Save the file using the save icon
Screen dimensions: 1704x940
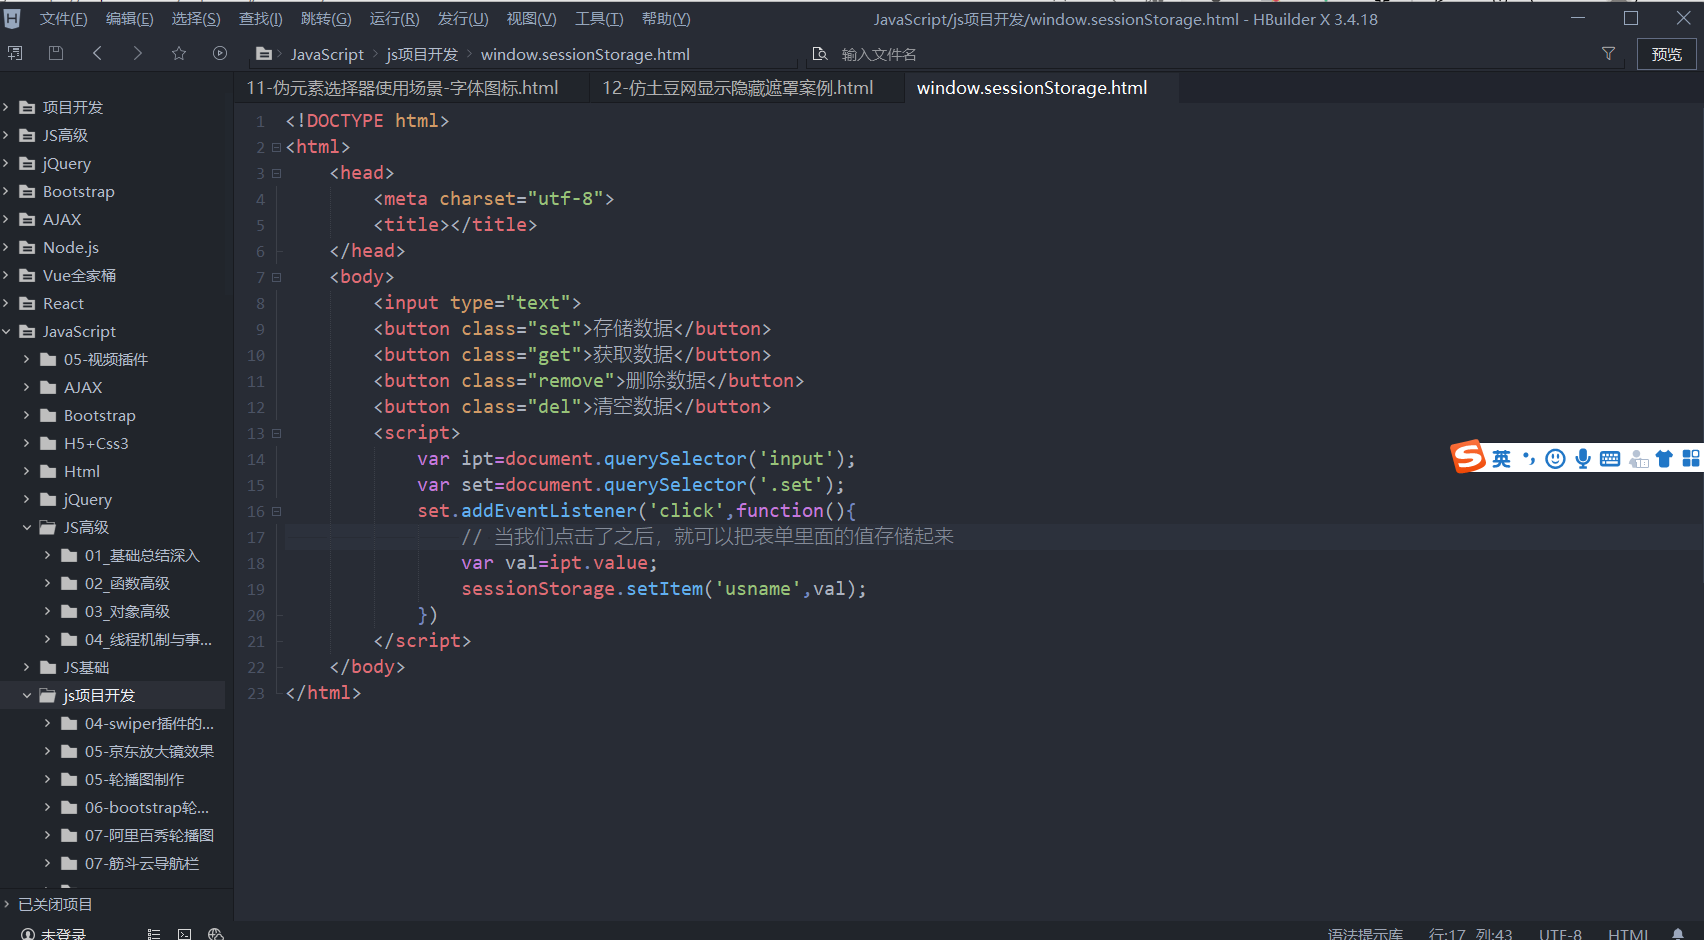click(55, 53)
